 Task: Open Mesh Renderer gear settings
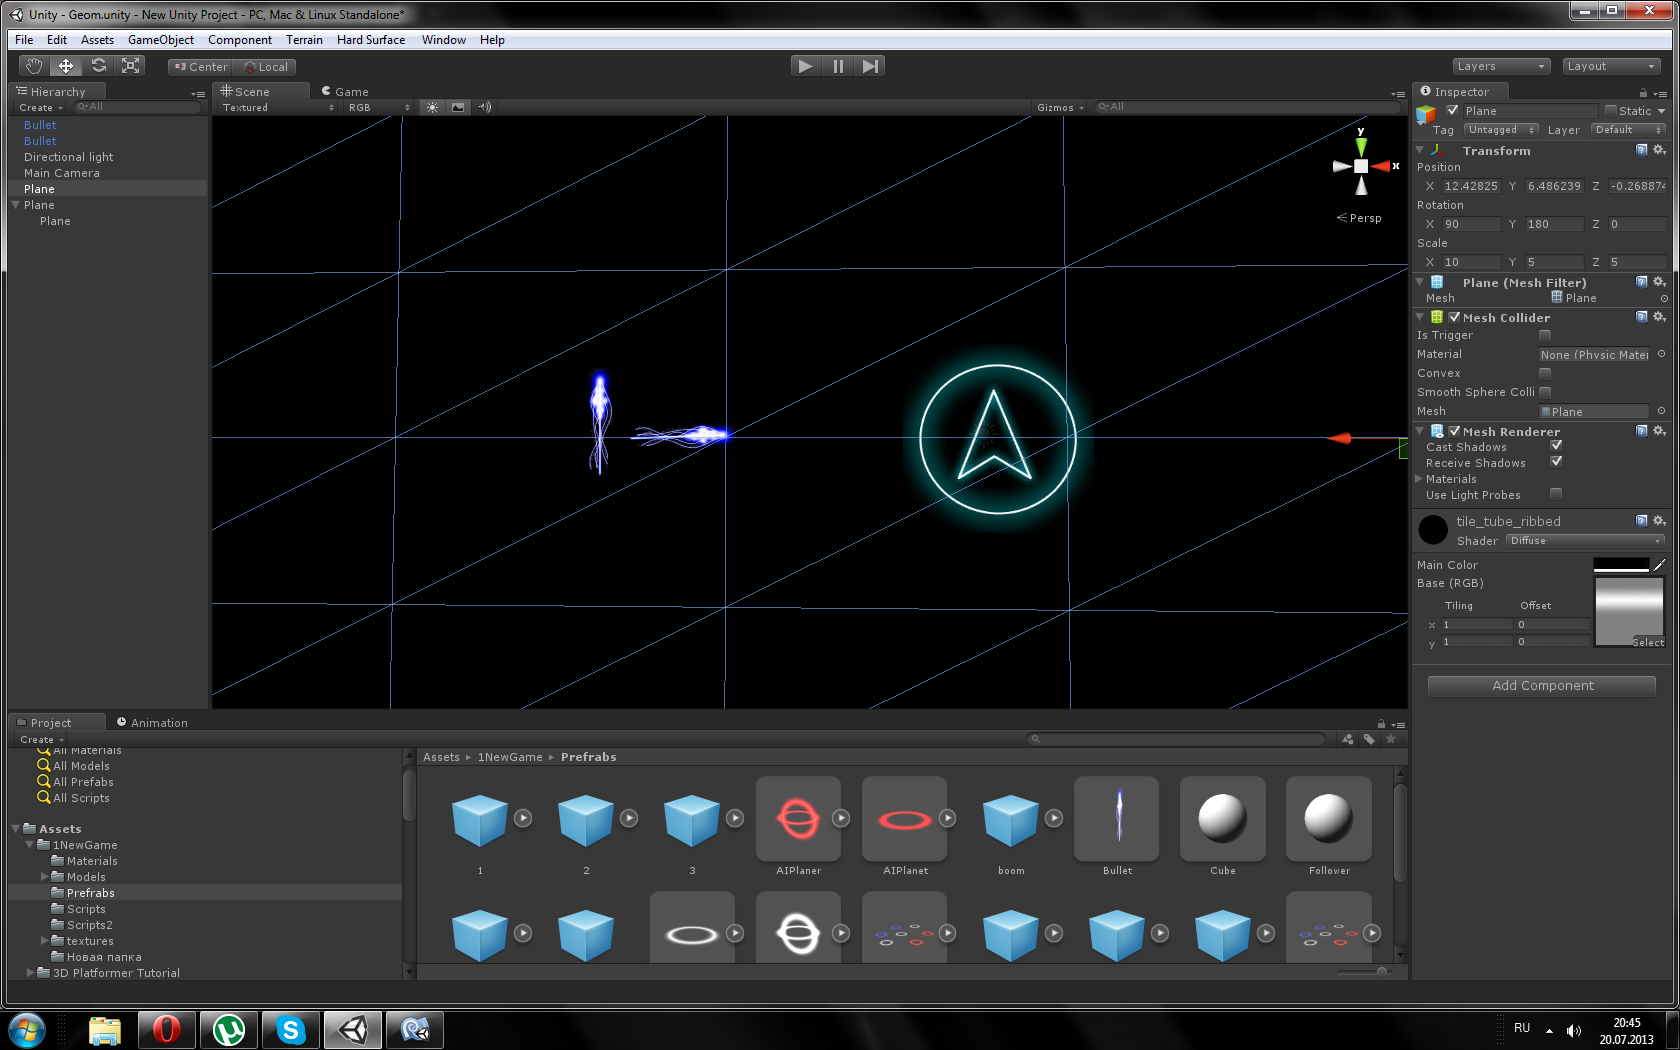(x=1659, y=431)
